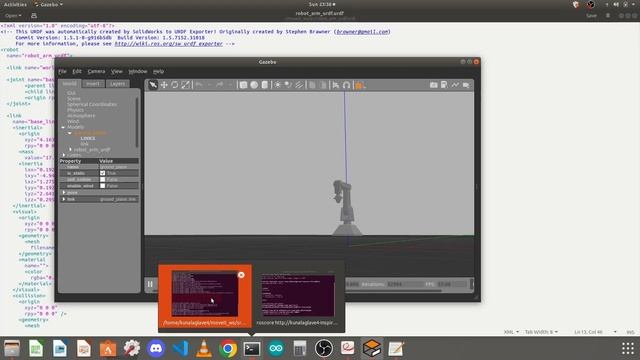Open the File menu in Gazebo
The image size is (640, 360).
point(62,71)
